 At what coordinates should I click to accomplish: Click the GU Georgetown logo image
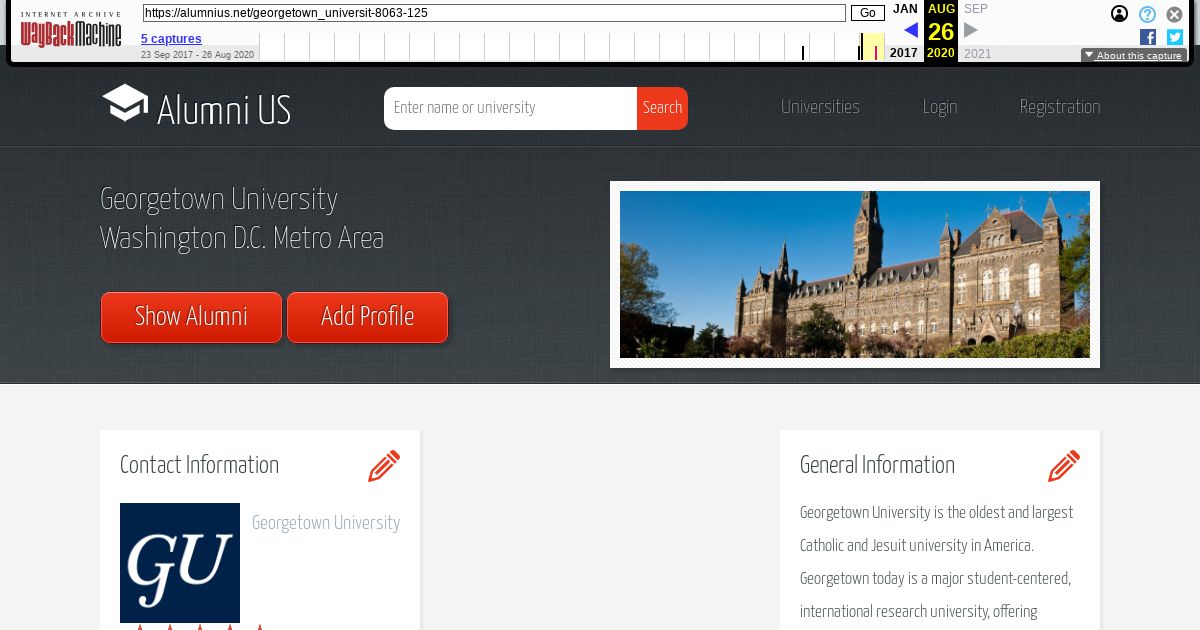(180, 563)
